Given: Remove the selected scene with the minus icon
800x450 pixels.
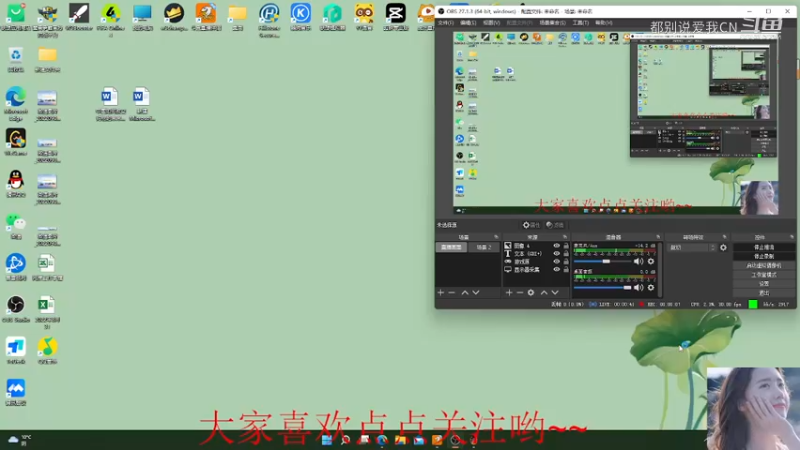Looking at the screenshot, I should tap(452, 292).
